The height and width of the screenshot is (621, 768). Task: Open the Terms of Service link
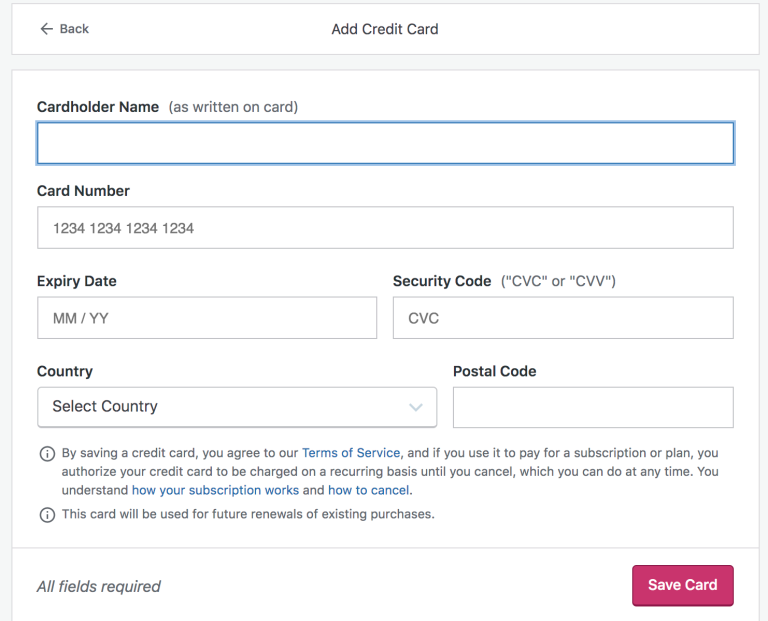coord(351,453)
